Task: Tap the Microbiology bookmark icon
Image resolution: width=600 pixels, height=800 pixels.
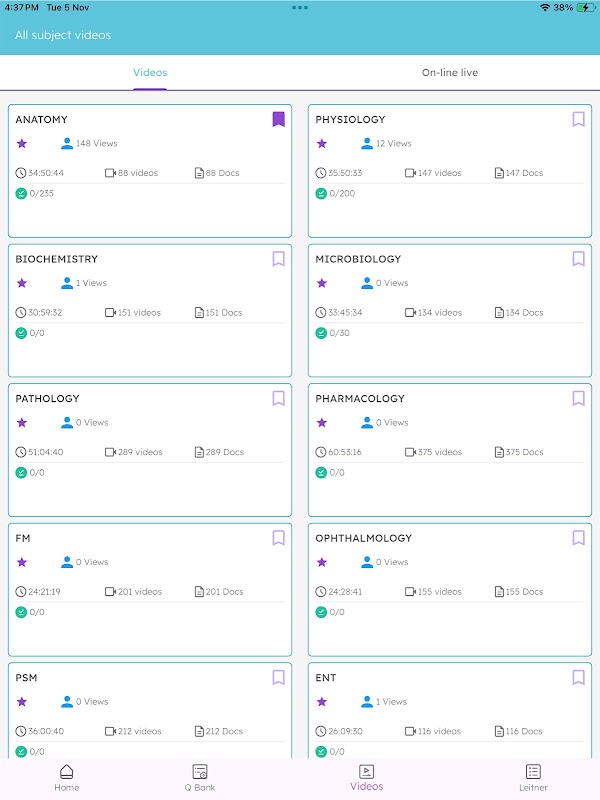Action: (x=578, y=259)
